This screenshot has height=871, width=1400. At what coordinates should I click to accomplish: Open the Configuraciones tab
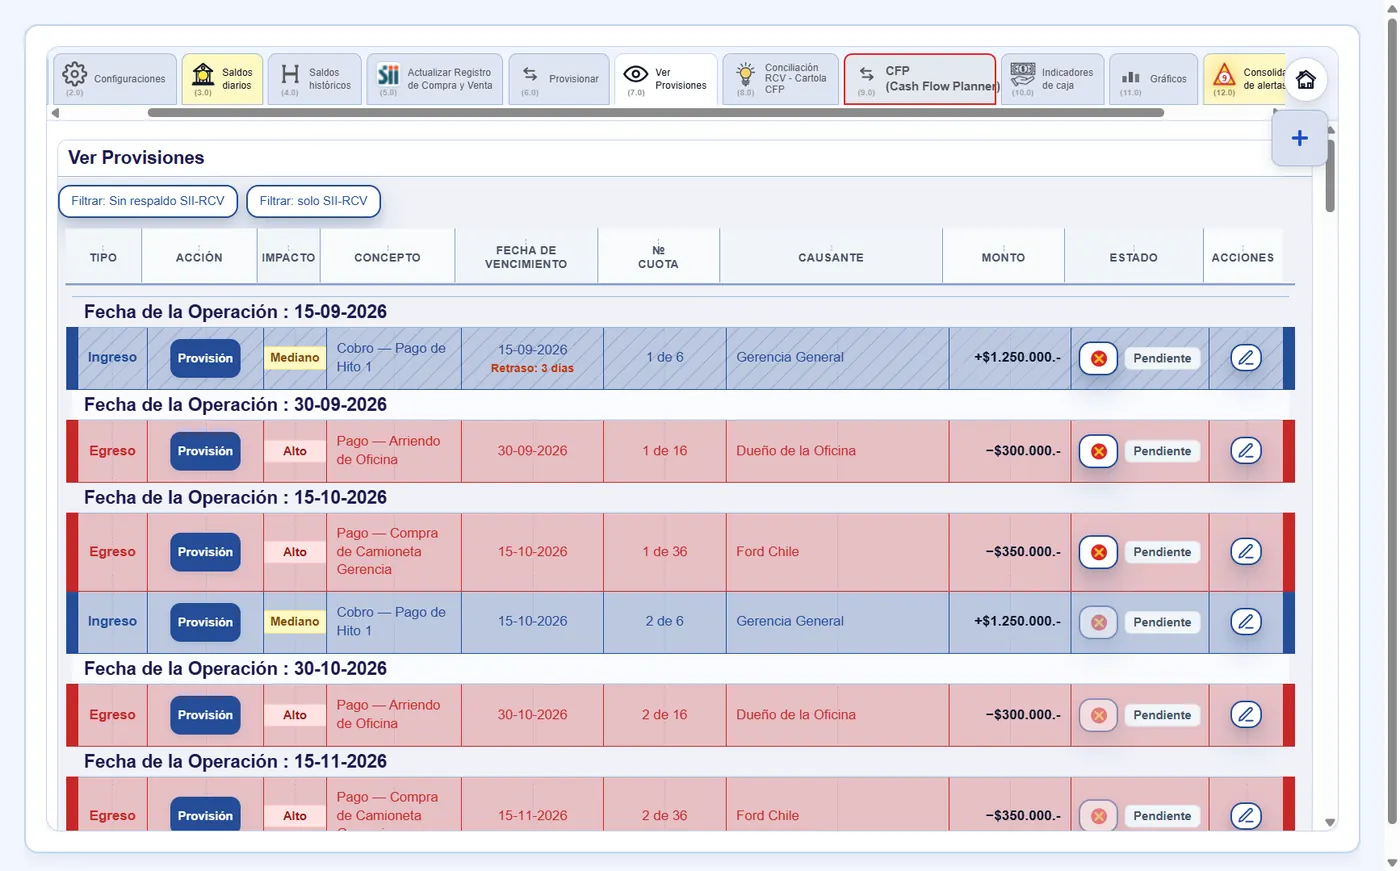115,79
